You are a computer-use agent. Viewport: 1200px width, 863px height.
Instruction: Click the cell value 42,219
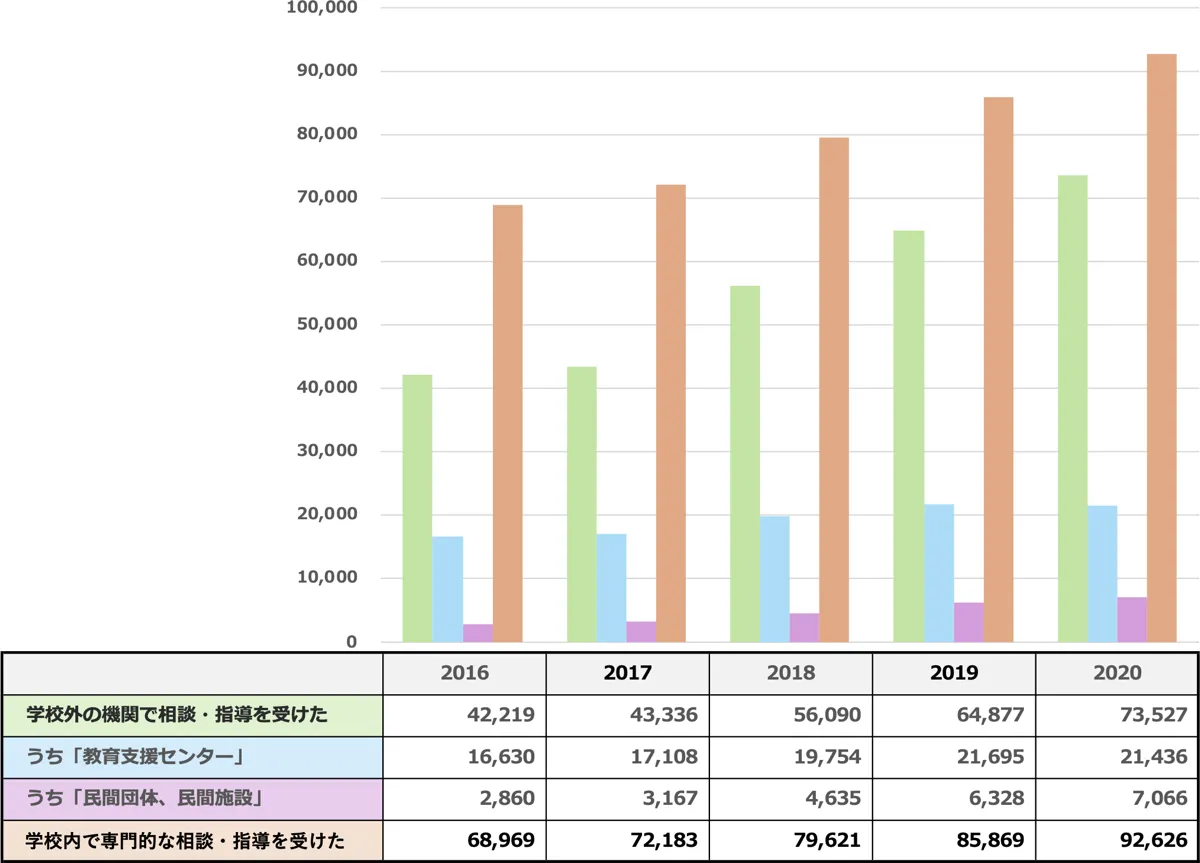coord(502,716)
